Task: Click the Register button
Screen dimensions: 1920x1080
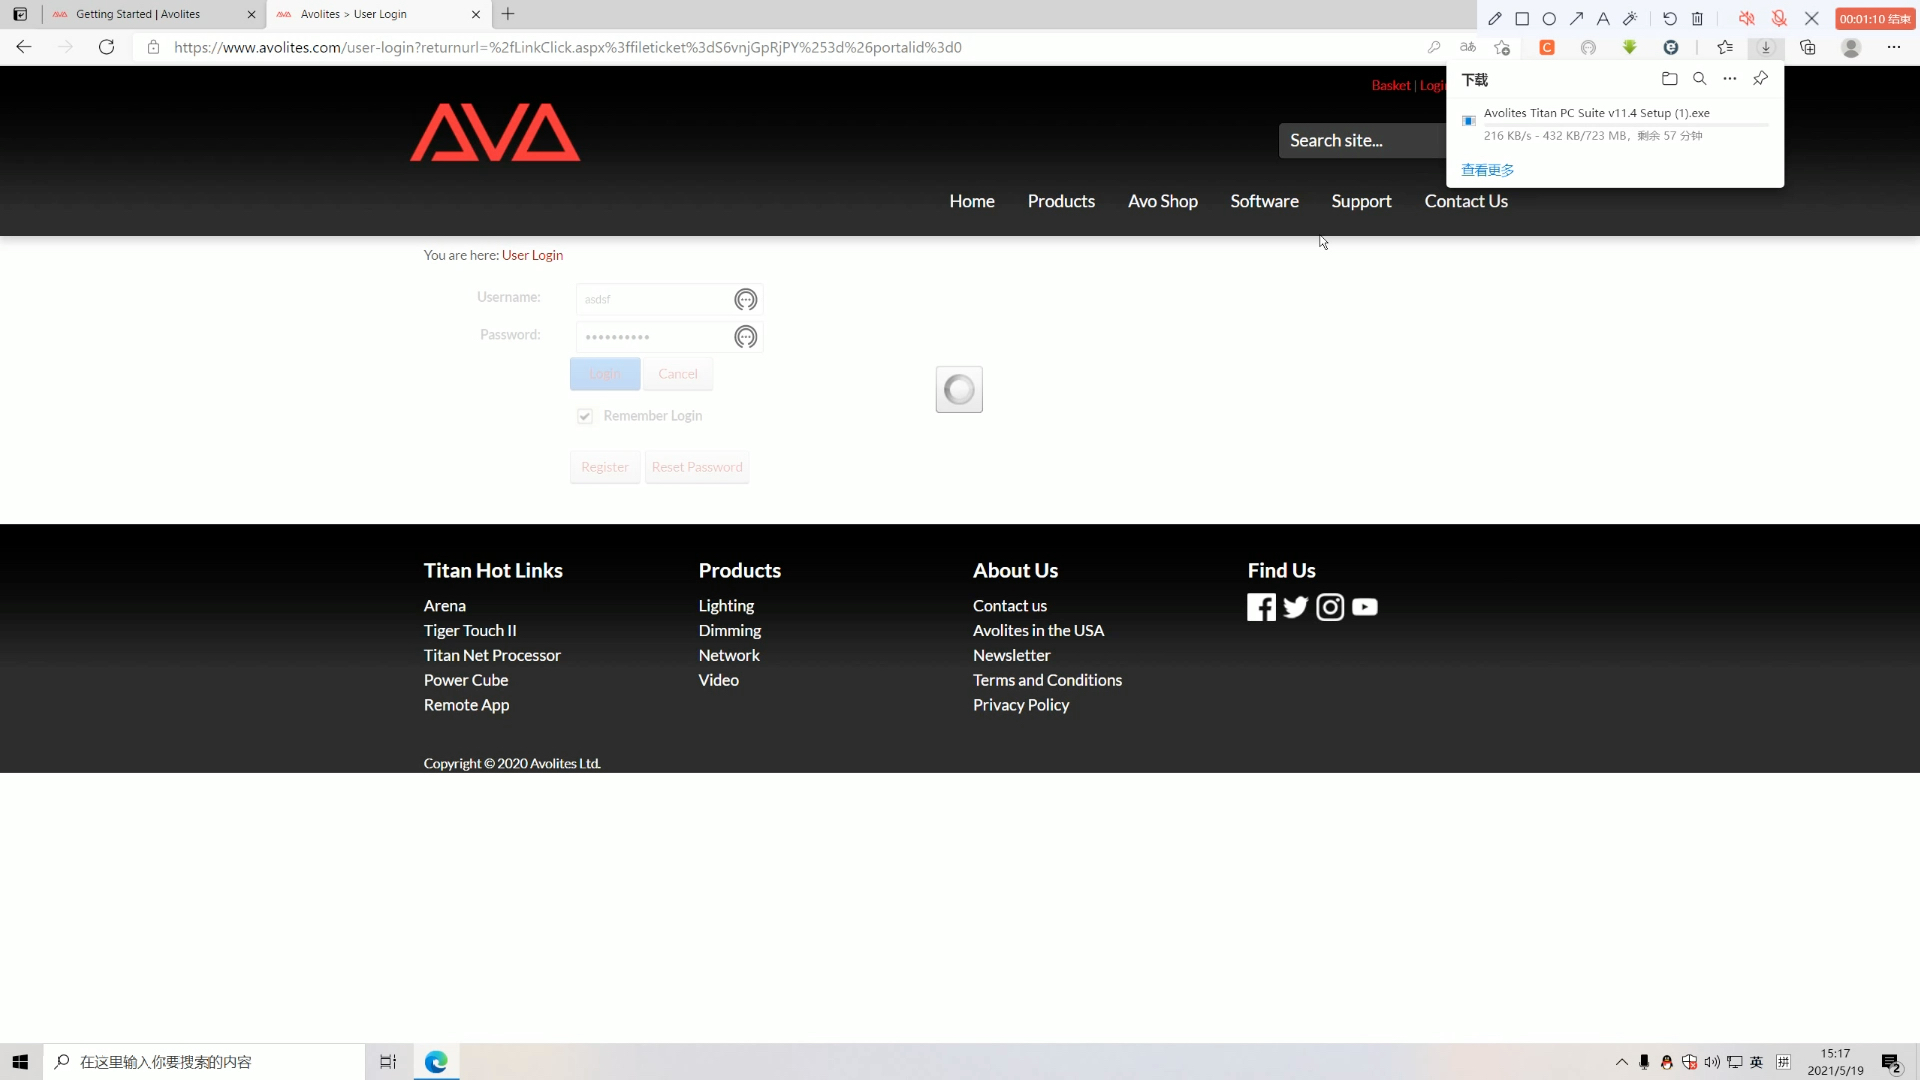Action: click(605, 467)
